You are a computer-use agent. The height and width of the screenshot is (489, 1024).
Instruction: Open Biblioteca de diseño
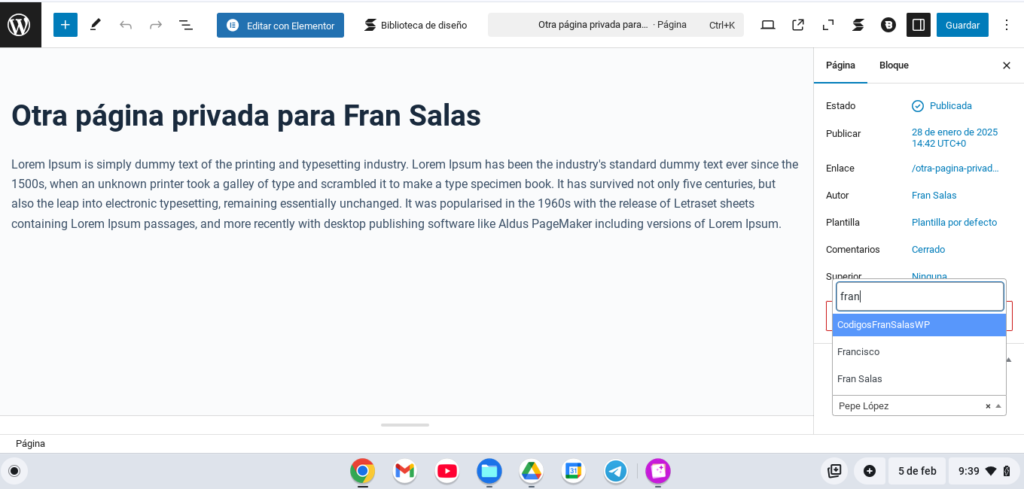(415, 25)
